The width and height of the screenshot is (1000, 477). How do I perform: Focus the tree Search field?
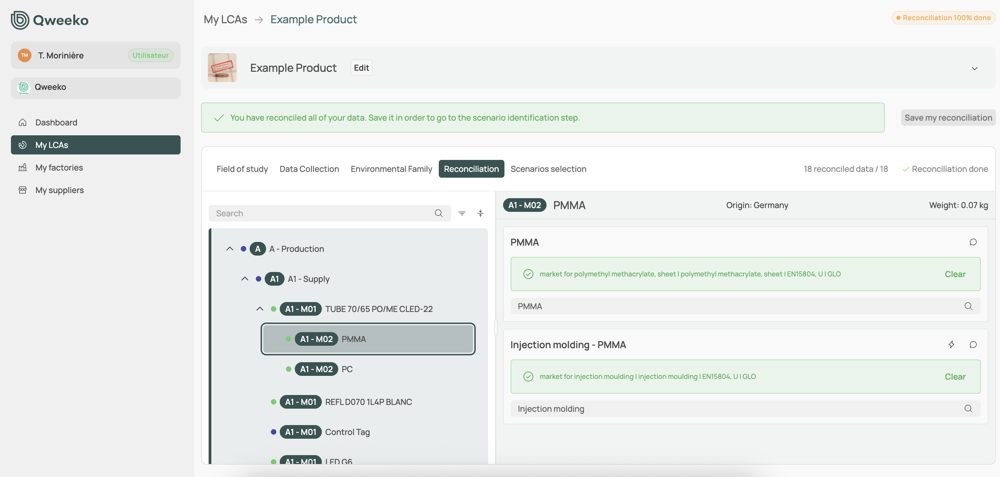pyautogui.click(x=330, y=213)
